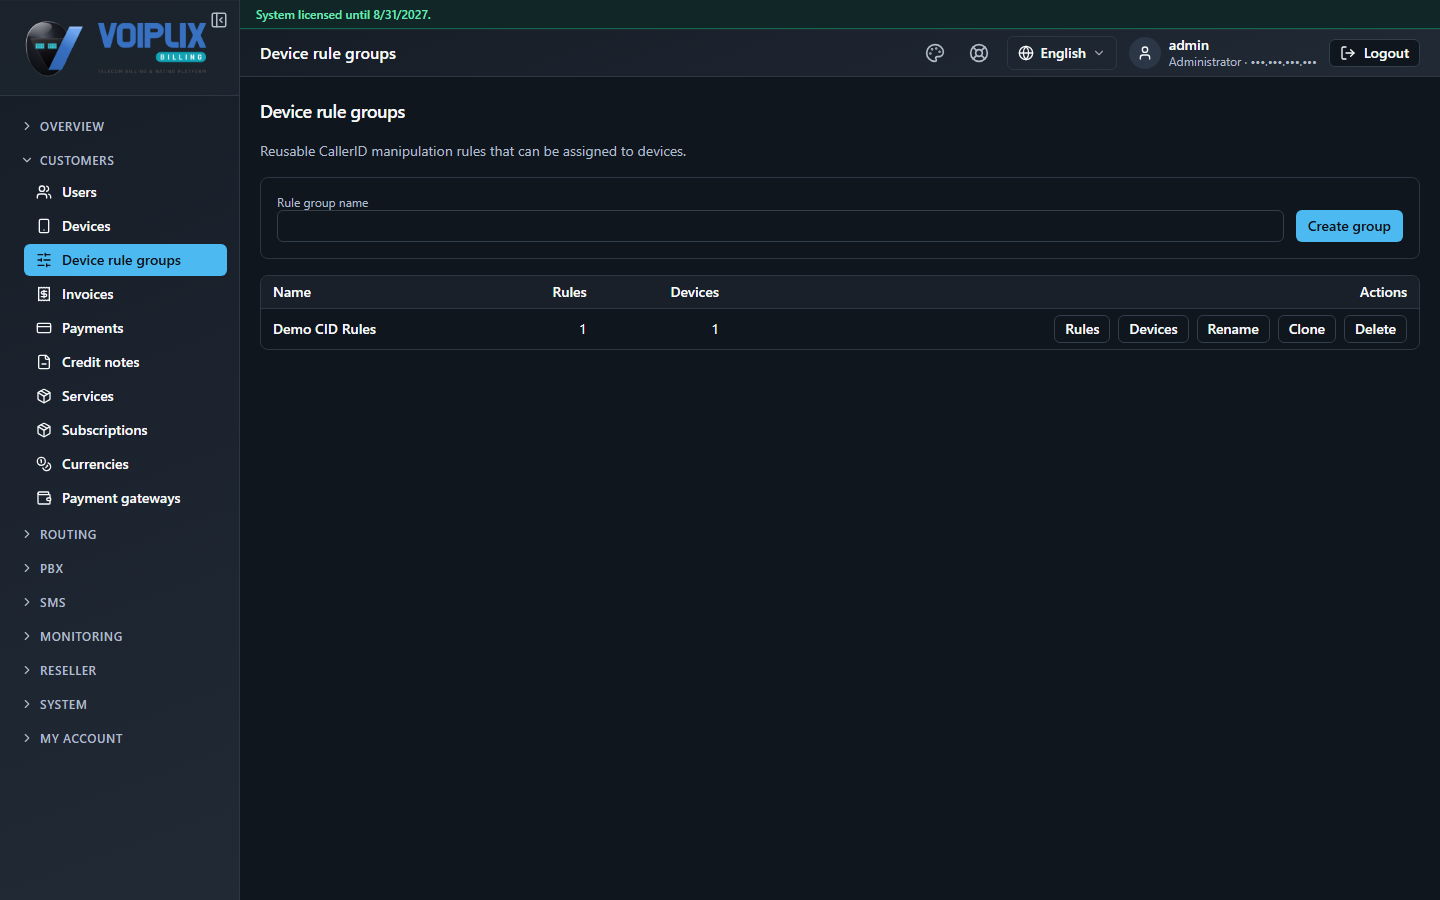
Task: Open Subscriptions in the sidebar
Action: (125, 430)
